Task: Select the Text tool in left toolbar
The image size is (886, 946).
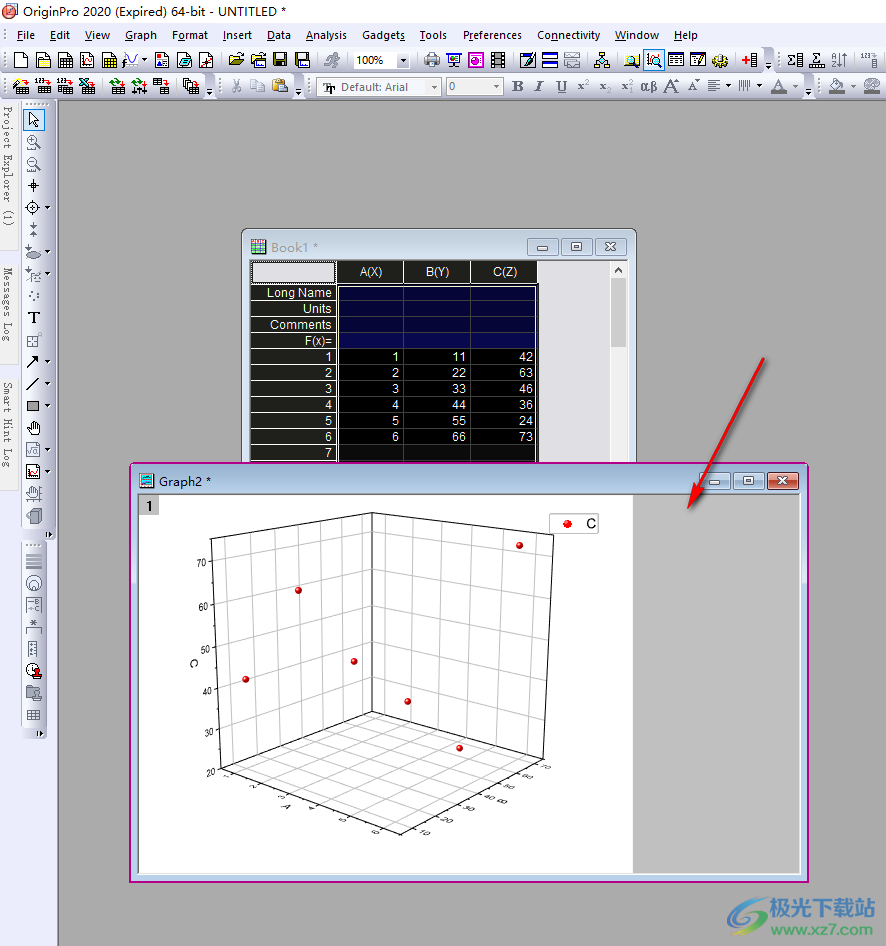Action: click(x=33, y=318)
